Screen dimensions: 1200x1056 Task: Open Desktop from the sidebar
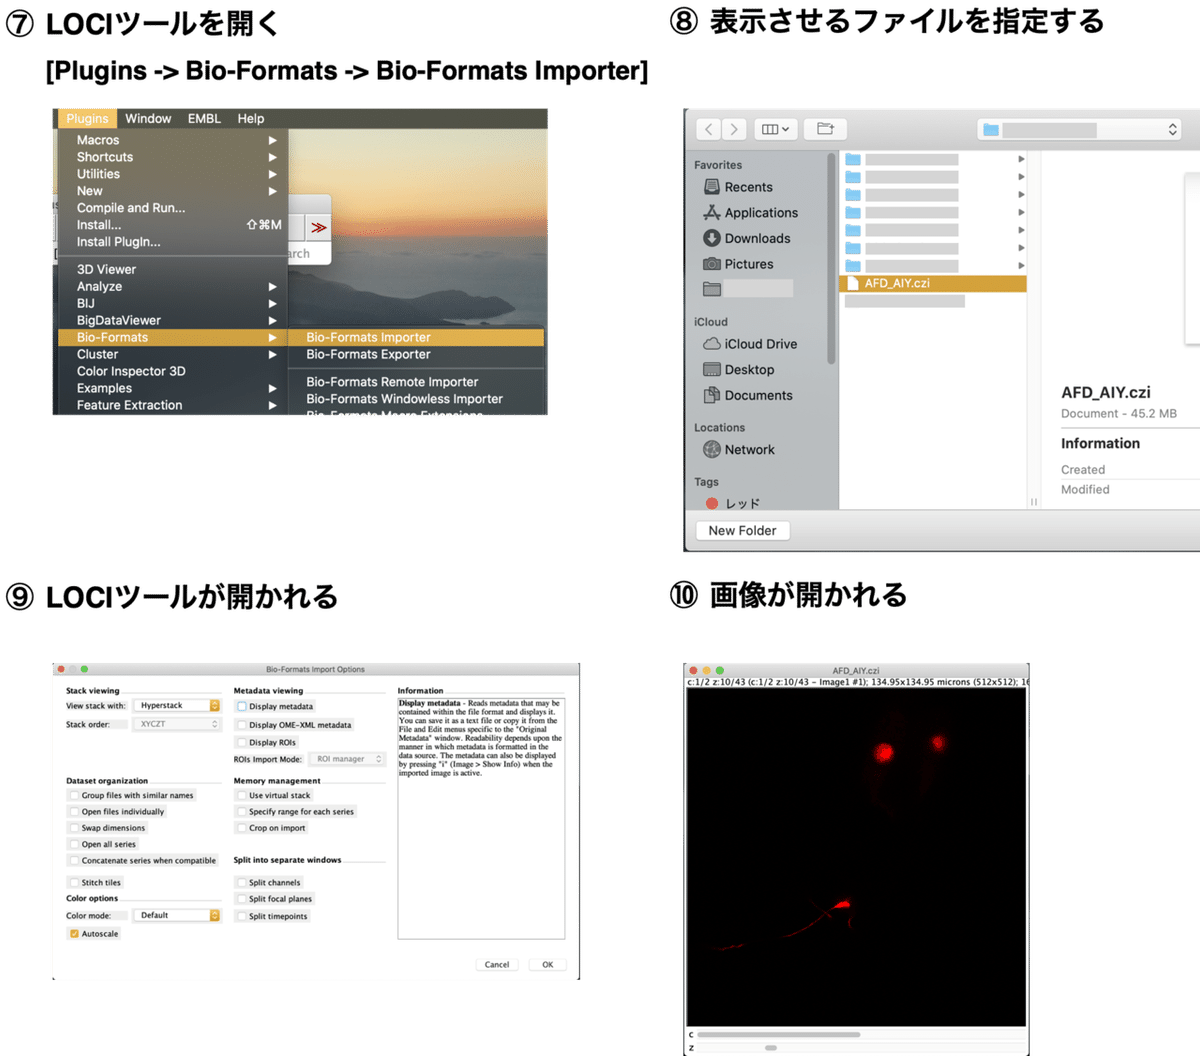tap(738, 370)
